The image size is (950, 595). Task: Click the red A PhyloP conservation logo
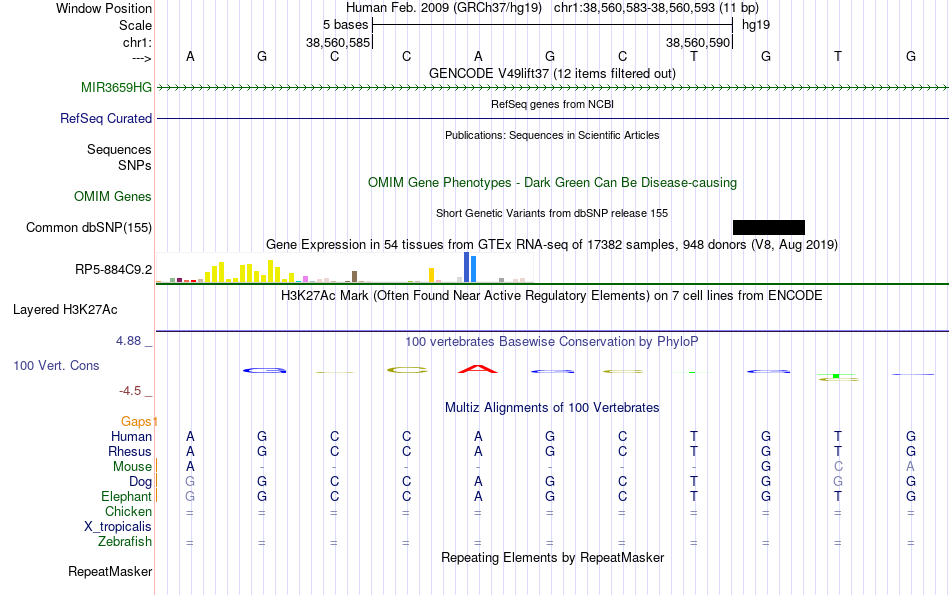pos(478,369)
